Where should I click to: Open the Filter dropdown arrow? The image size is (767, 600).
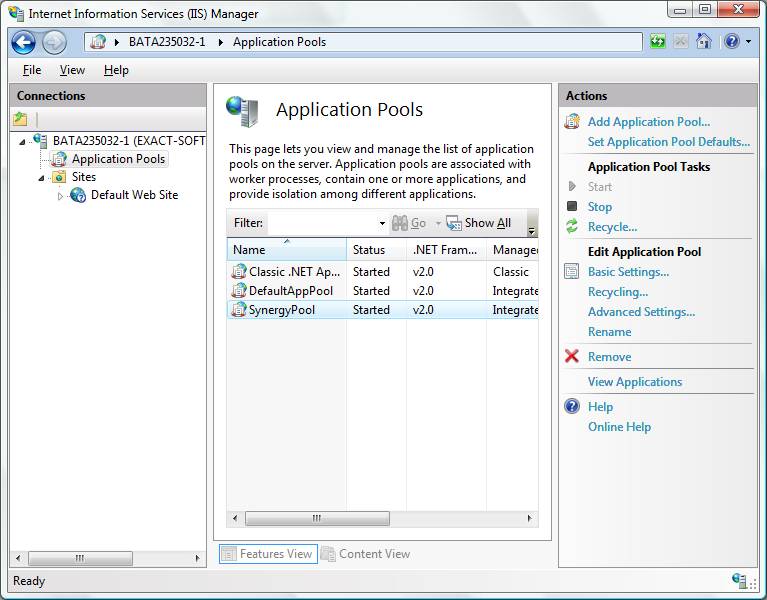(382, 223)
